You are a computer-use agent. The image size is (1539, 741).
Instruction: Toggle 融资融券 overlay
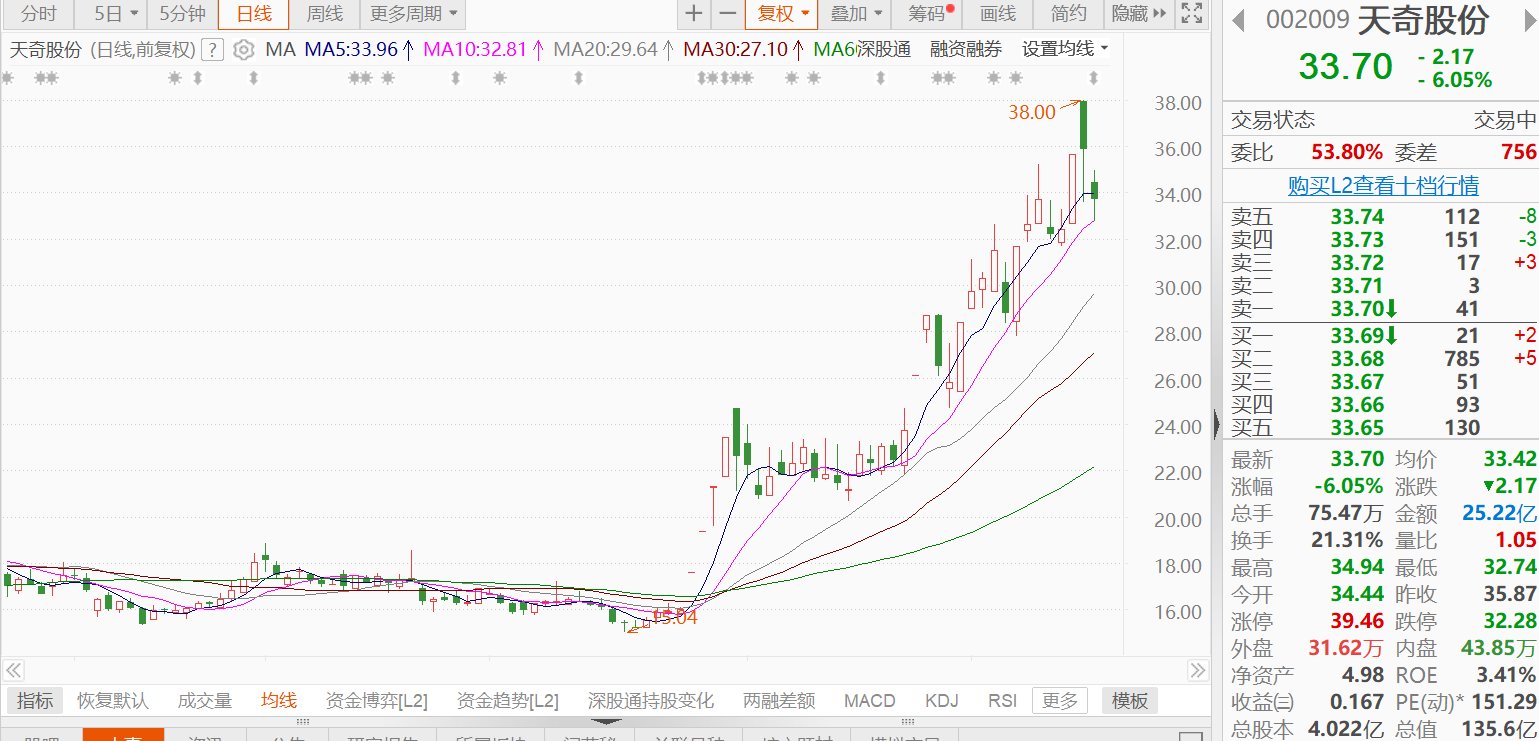(x=965, y=49)
